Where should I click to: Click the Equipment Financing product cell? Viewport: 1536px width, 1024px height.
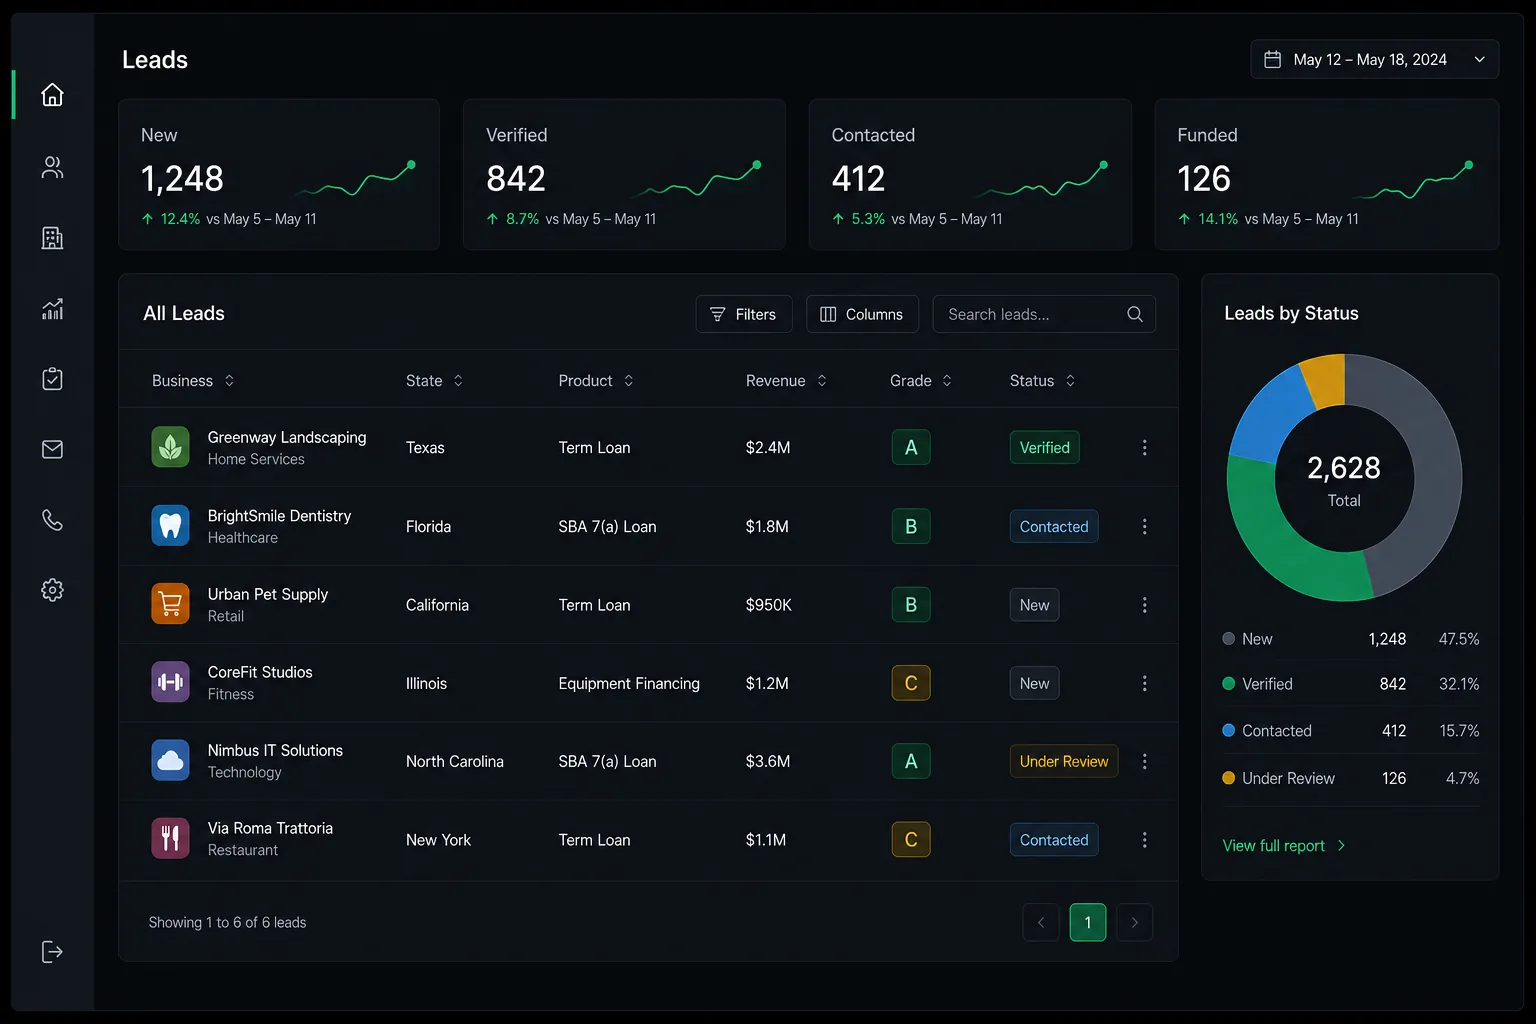coord(629,684)
